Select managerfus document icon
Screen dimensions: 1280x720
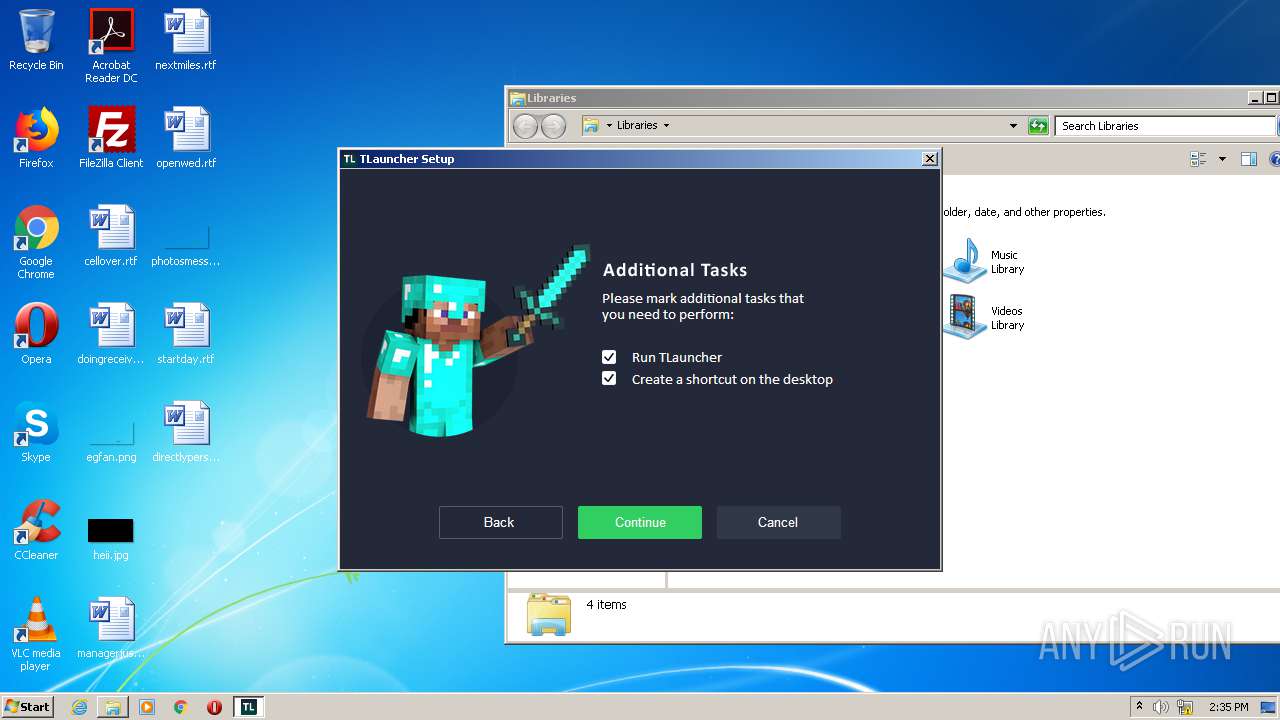(111, 629)
